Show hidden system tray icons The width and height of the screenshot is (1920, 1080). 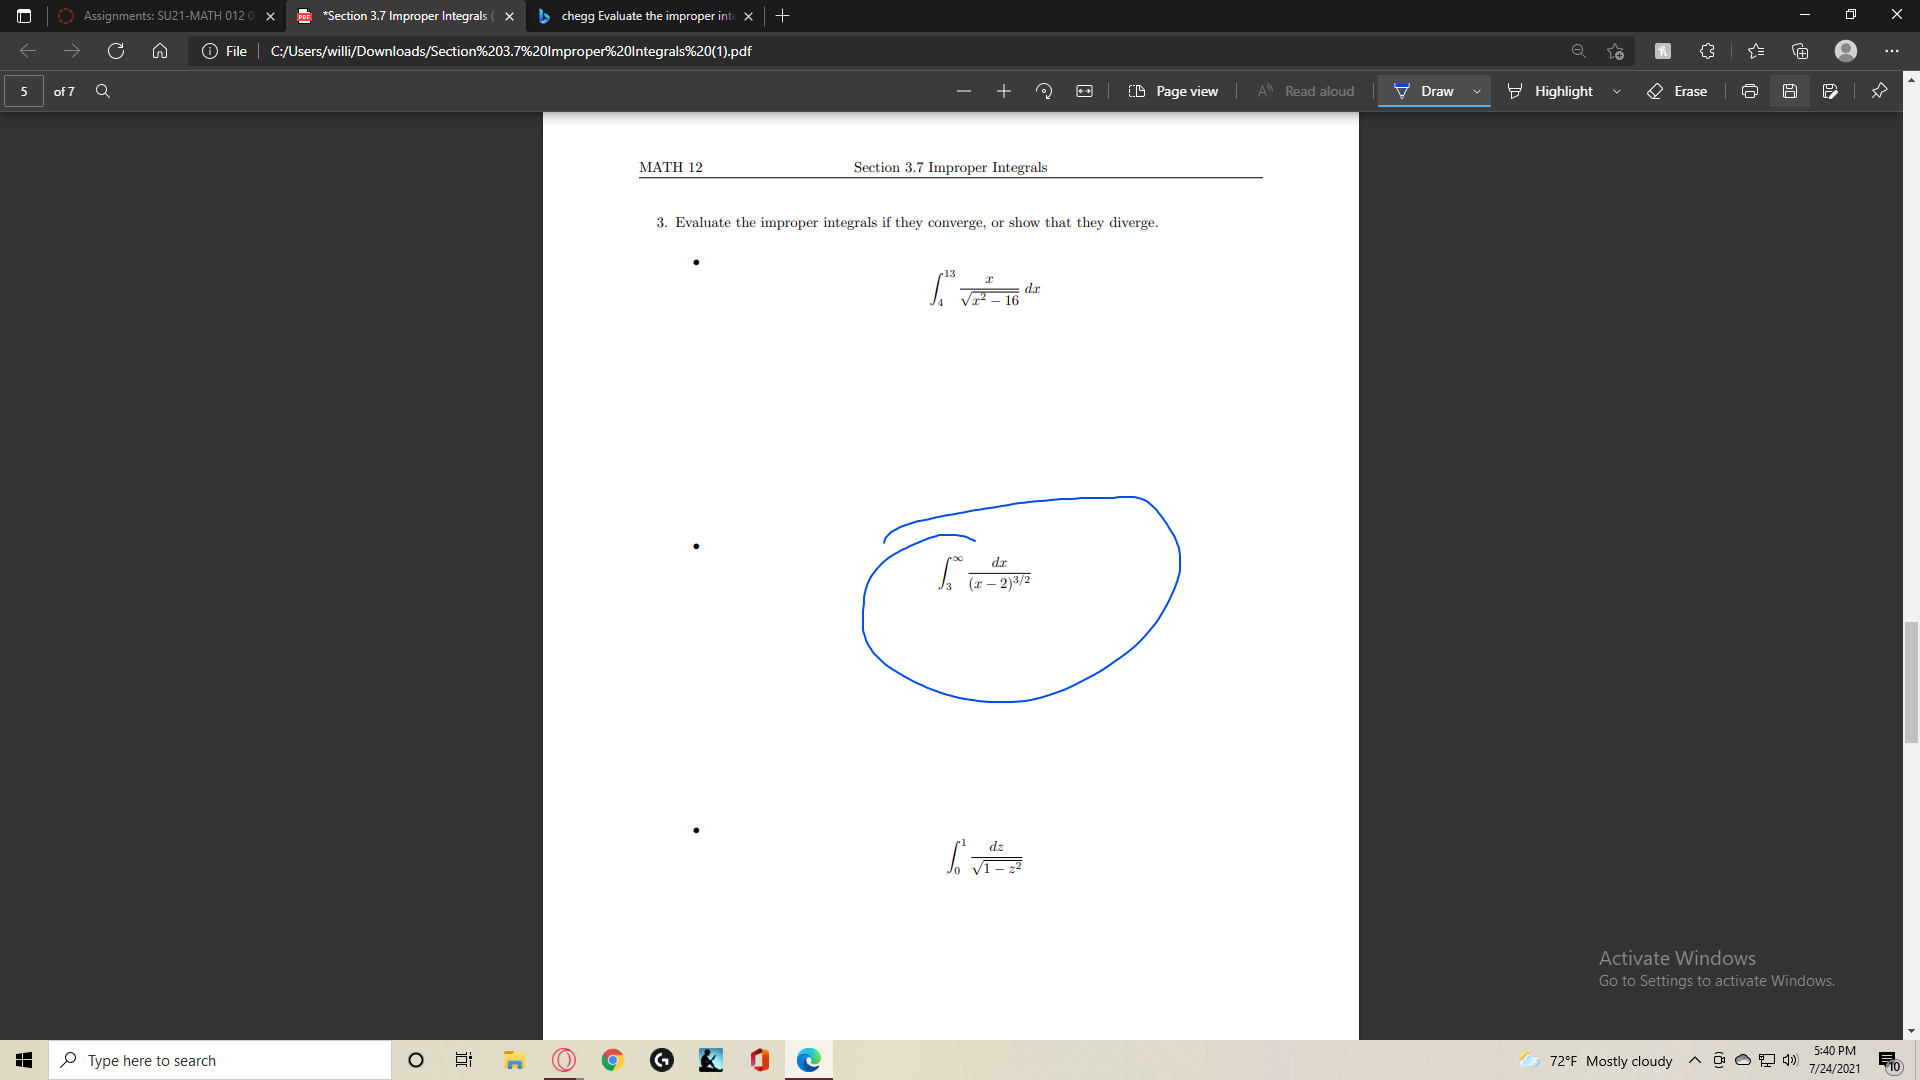(x=1694, y=1060)
